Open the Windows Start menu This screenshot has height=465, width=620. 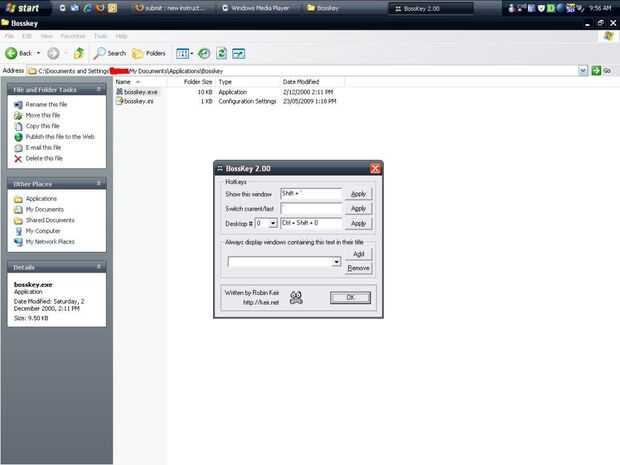pyautogui.click(x=23, y=8)
